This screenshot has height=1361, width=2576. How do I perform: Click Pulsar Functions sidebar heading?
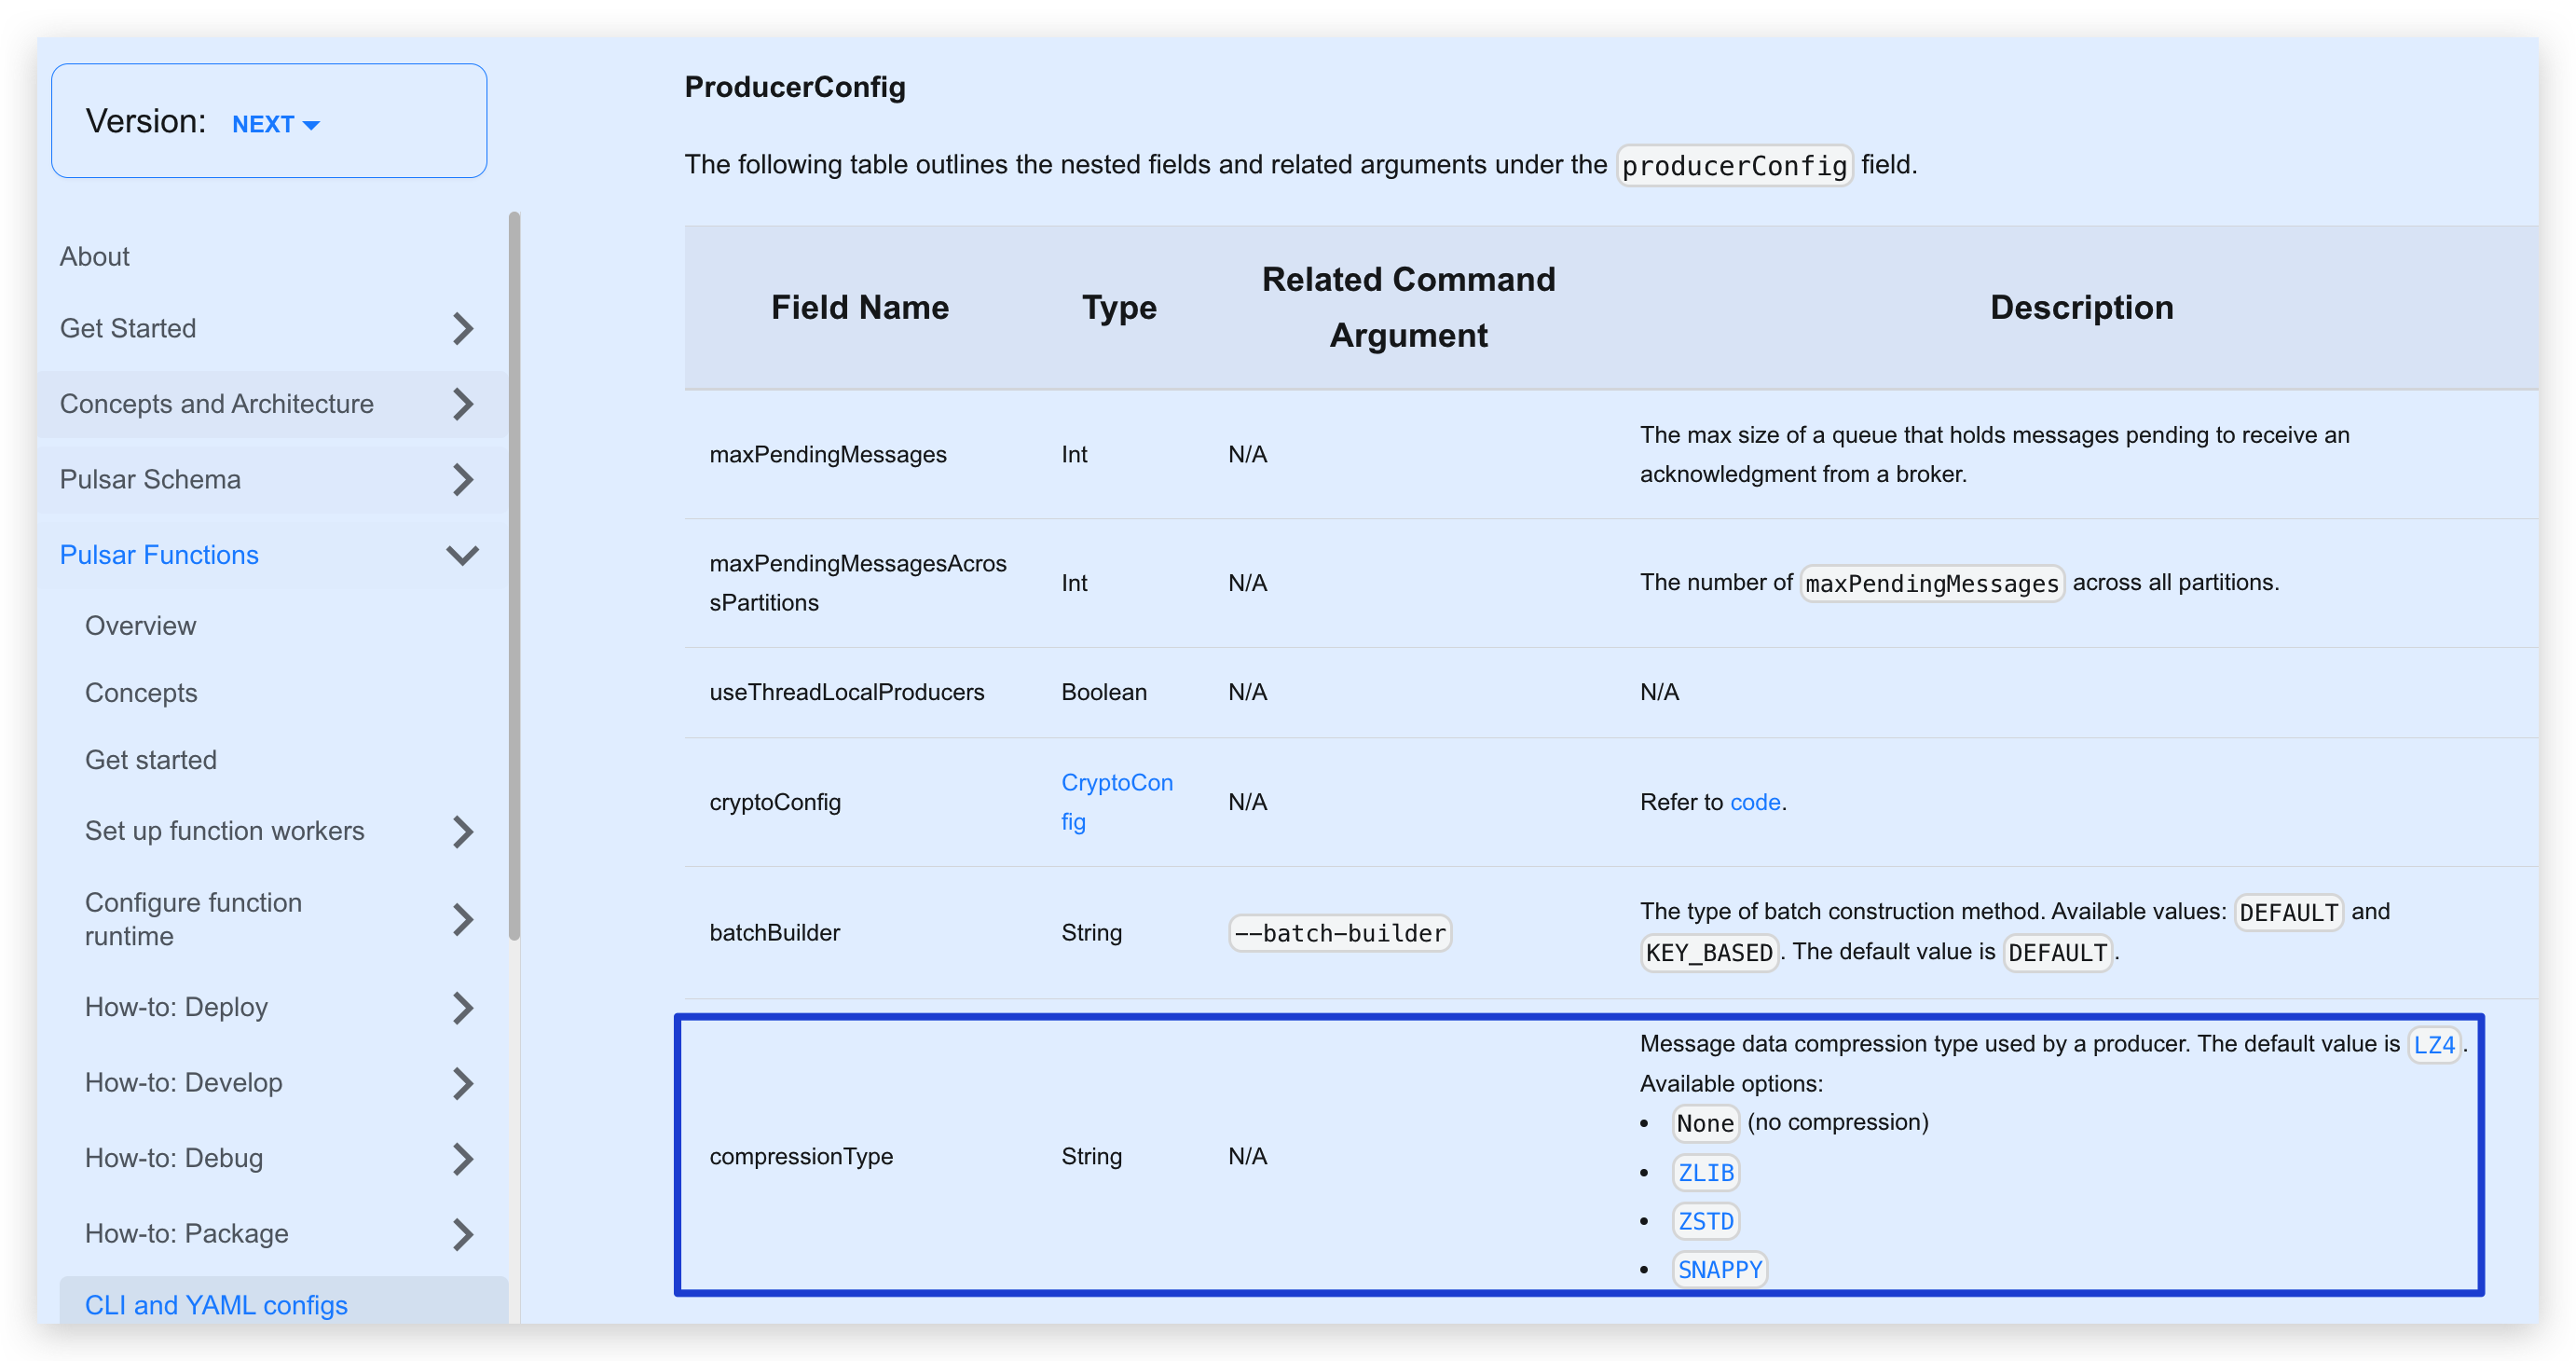point(159,555)
